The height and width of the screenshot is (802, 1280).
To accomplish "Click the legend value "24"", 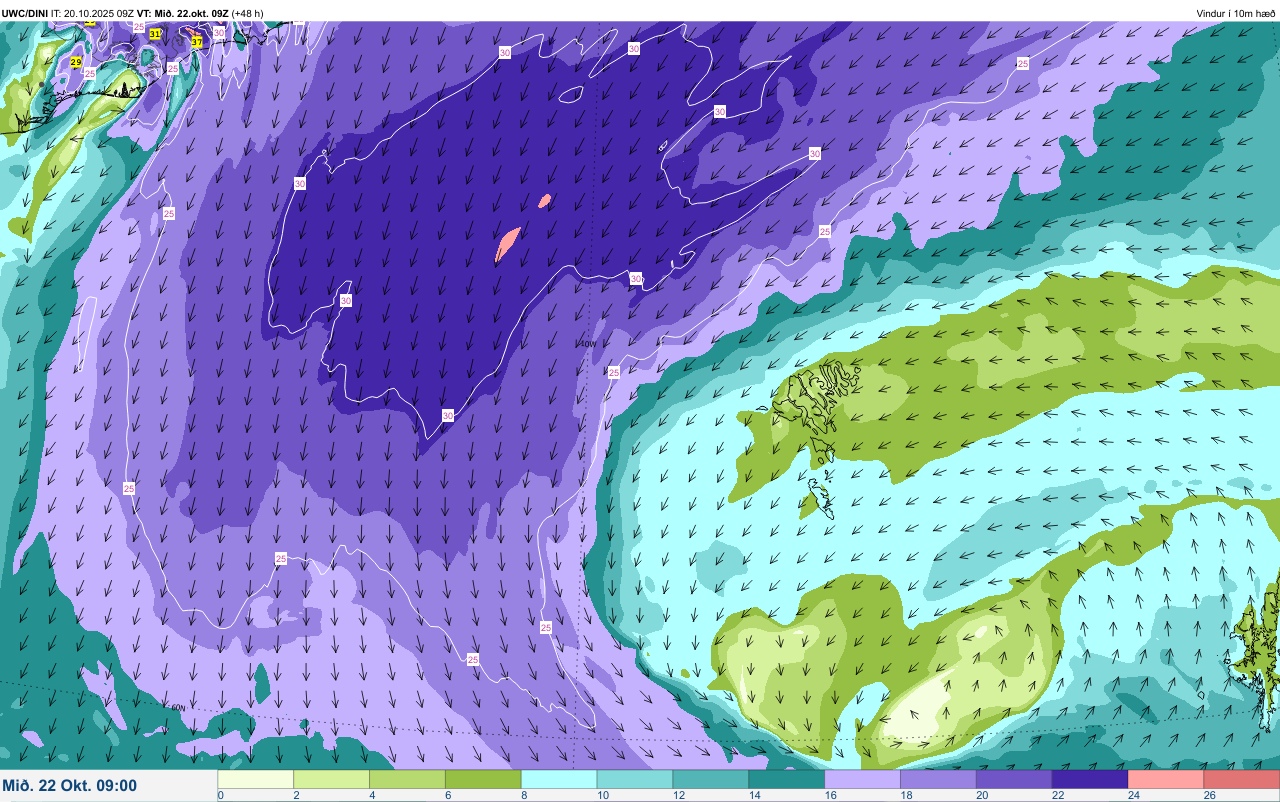I will 1132,795.
